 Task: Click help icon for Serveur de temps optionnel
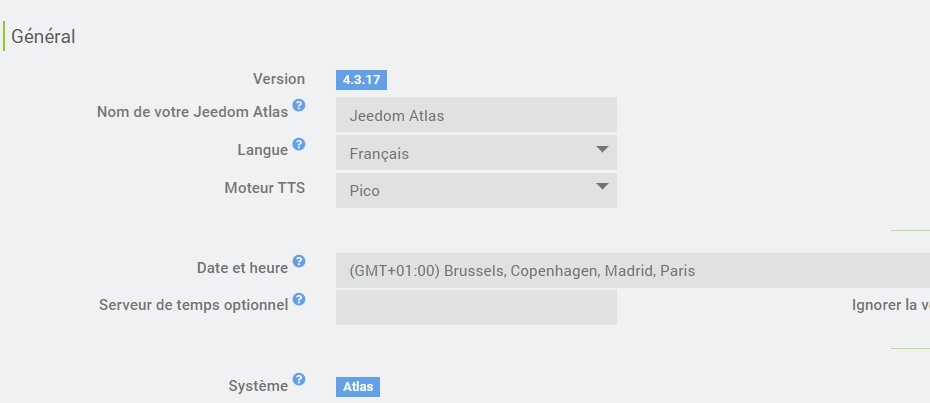tap(299, 299)
